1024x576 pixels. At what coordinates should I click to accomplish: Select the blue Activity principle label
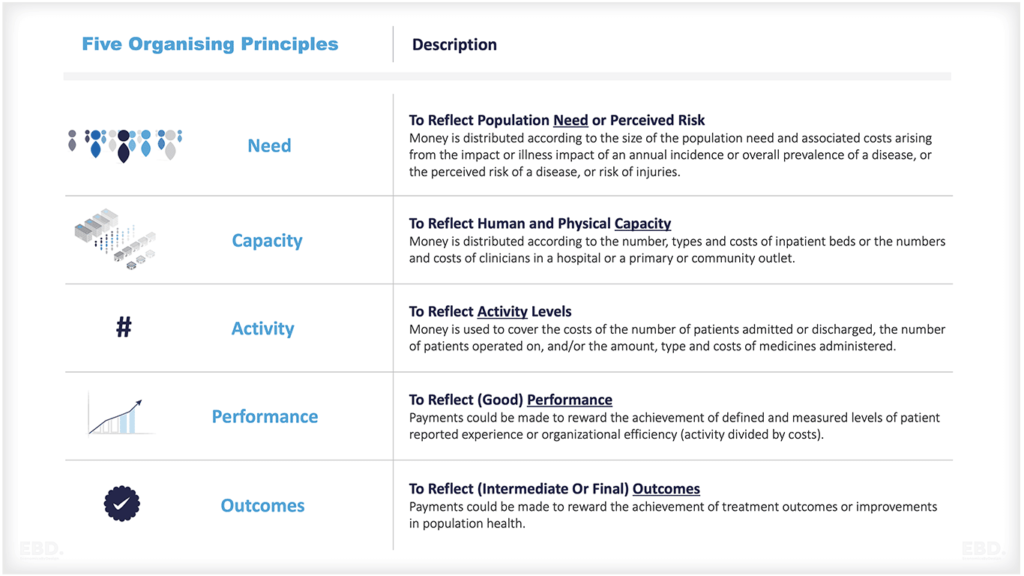(x=263, y=328)
